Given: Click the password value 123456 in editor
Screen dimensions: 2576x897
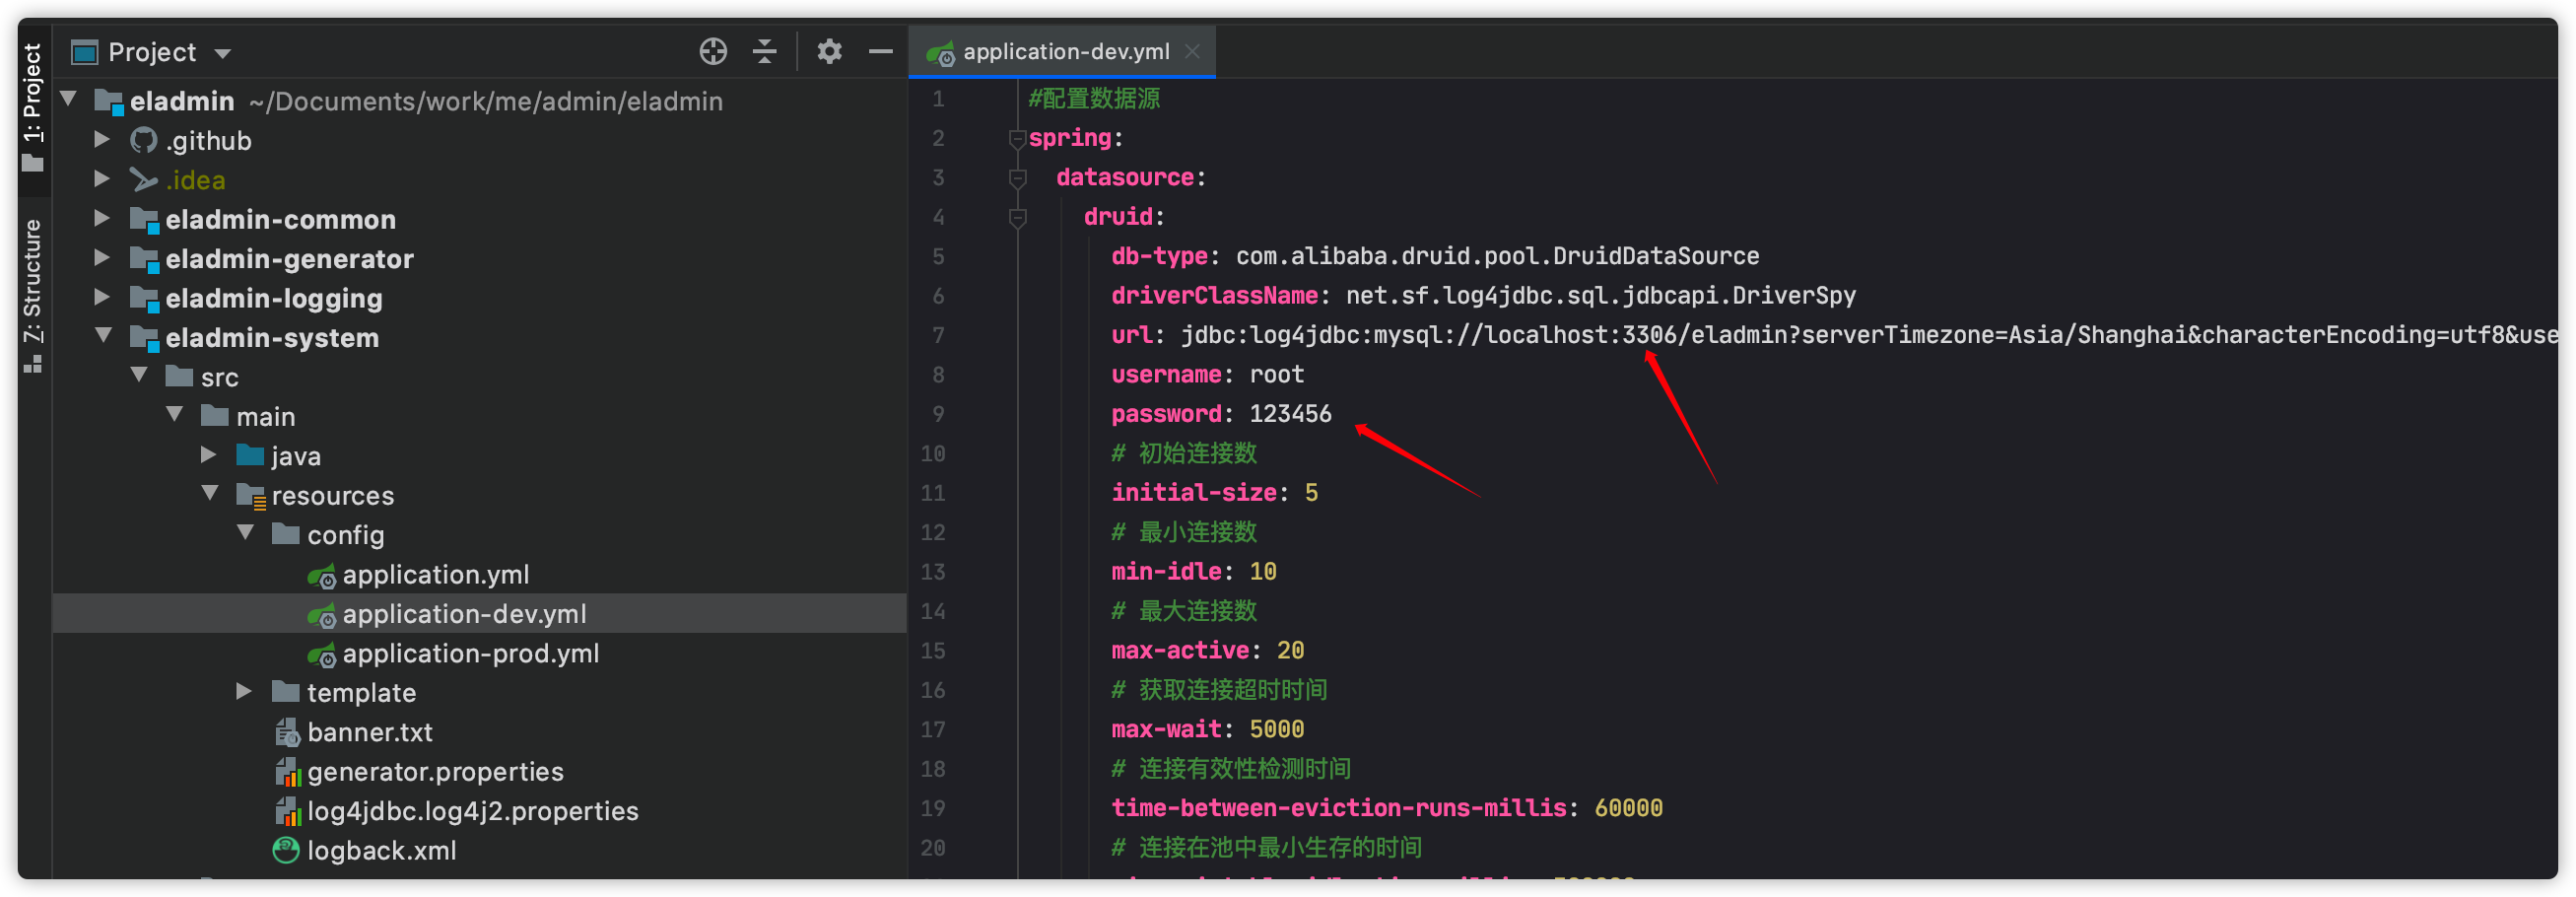Looking at the screenshot, I should coord(1290,414).
